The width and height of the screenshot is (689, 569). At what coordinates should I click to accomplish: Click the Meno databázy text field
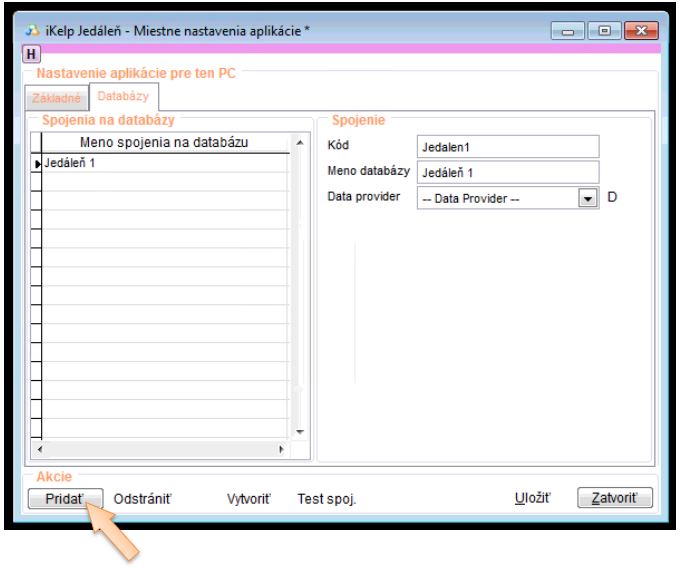coord(506,172)
